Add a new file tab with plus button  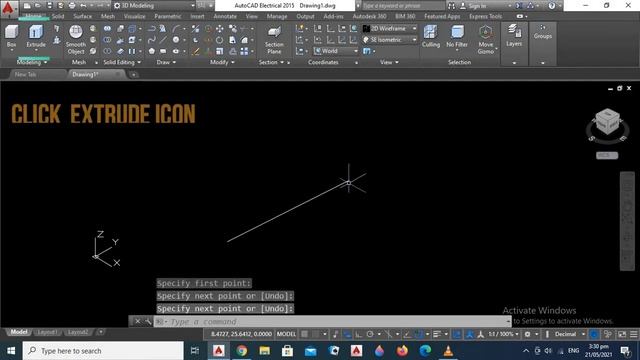point(133,75)
